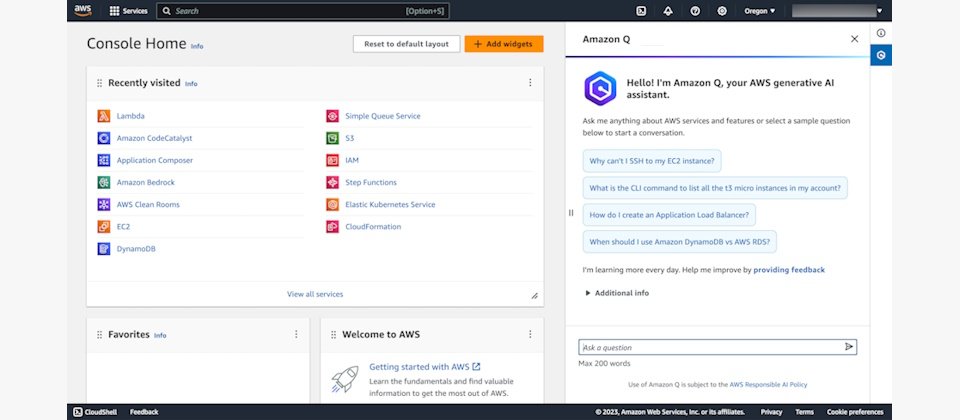Open the Oregon region dropdown
This screenshot has height=420, width=960.
click(x=759, y=11)
